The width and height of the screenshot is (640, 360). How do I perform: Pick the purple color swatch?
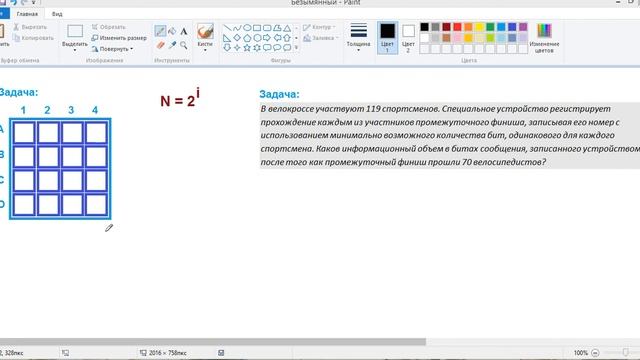tap(523, 27)
